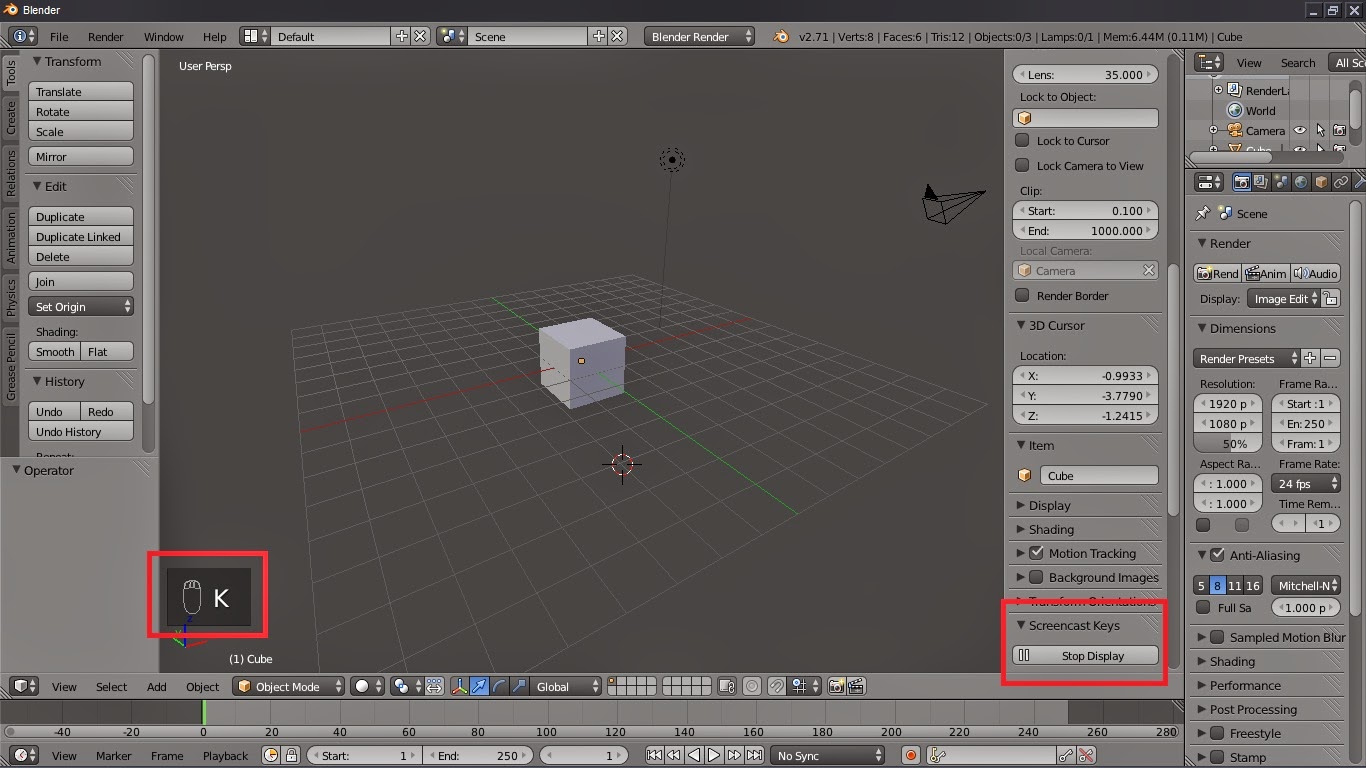The image size is (1366, 768).
Task: Enable the Render Border checkbox
Action: pyautogui.click(x=1022, y=296)
